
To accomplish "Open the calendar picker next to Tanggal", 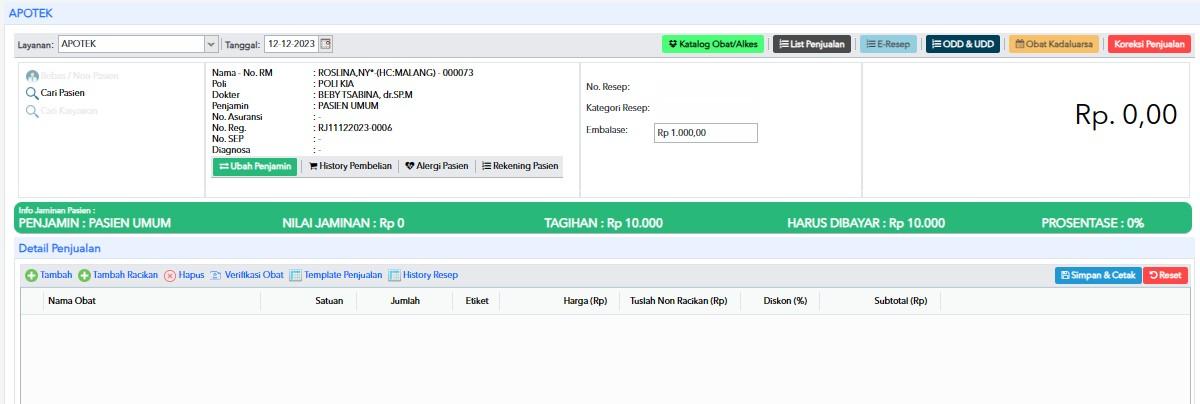I will click(x=325, y=44).
